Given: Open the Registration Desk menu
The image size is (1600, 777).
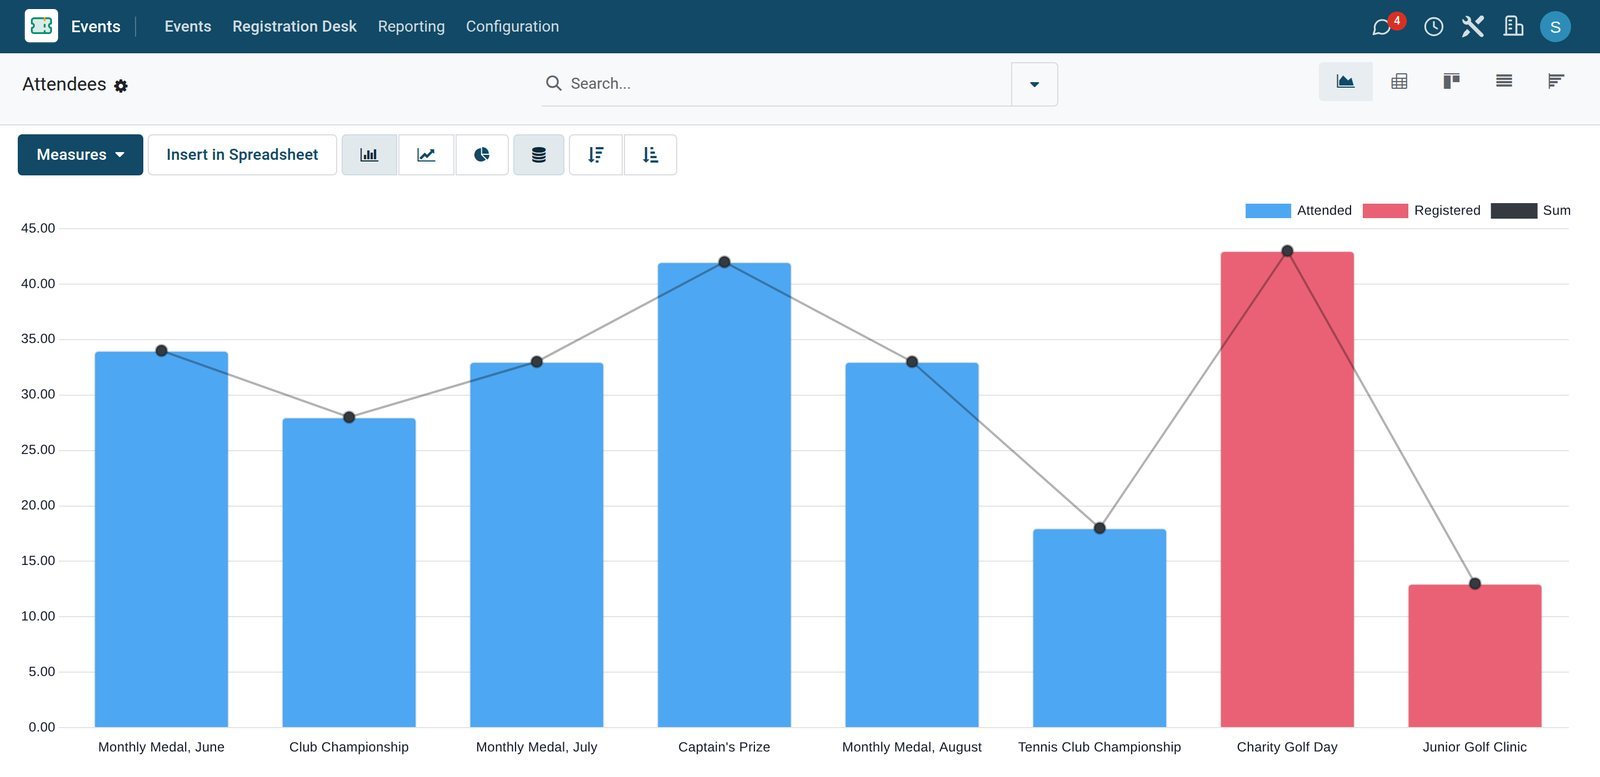Looking at the screenshot, I should pyautogui.click(x=294, y=27).
